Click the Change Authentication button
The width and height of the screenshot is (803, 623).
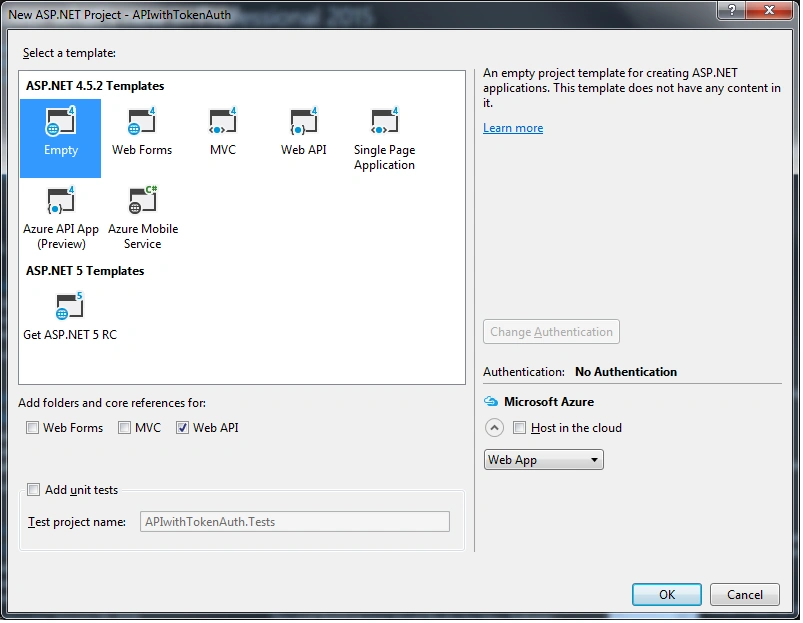tap(552, 332)
